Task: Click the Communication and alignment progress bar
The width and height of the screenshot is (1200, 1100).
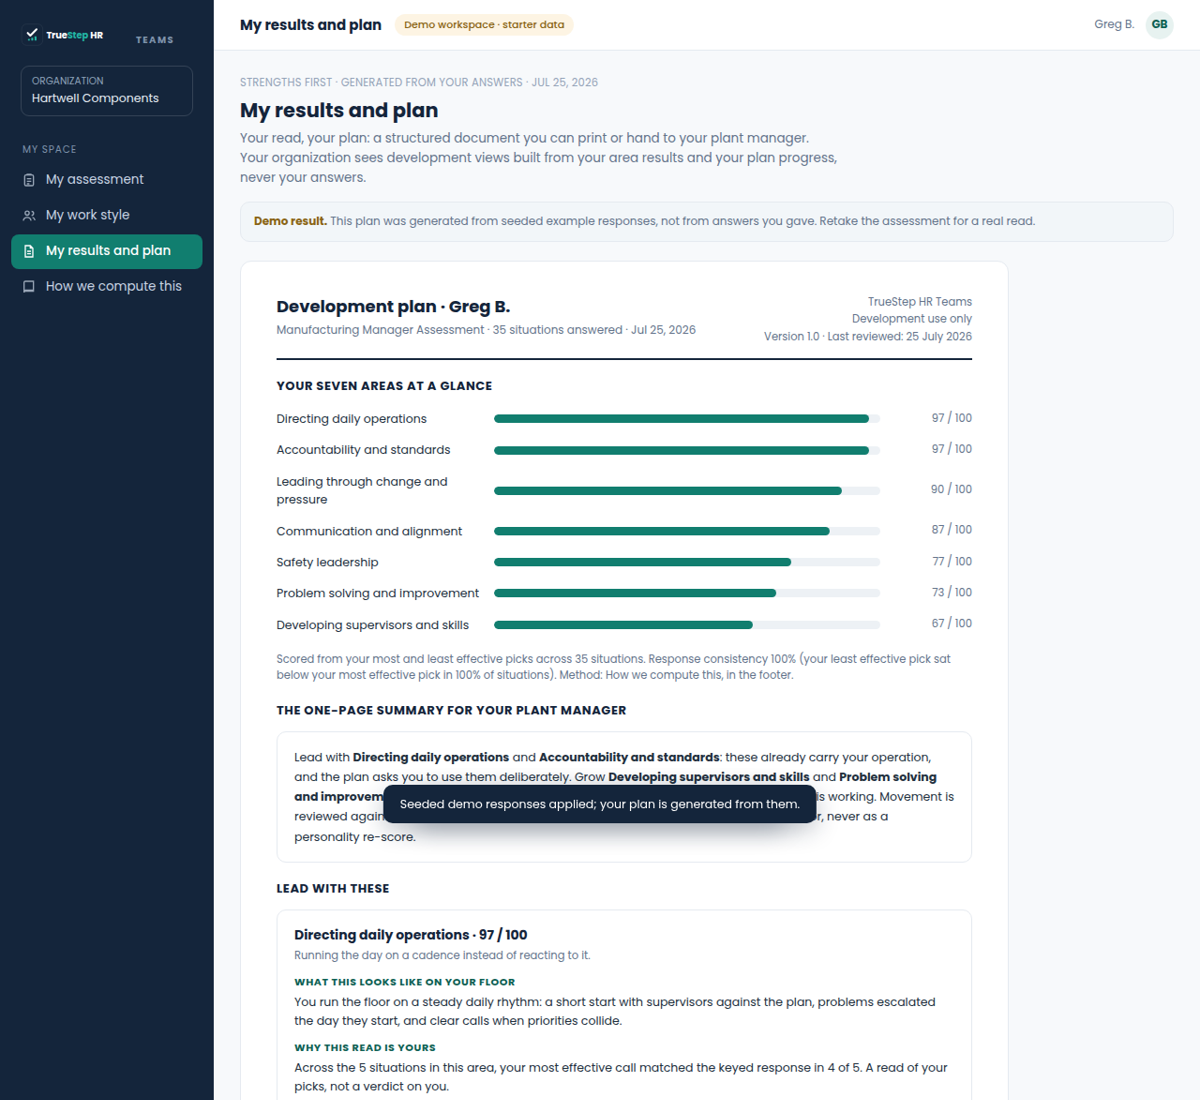Action: [x=687, y=531]
